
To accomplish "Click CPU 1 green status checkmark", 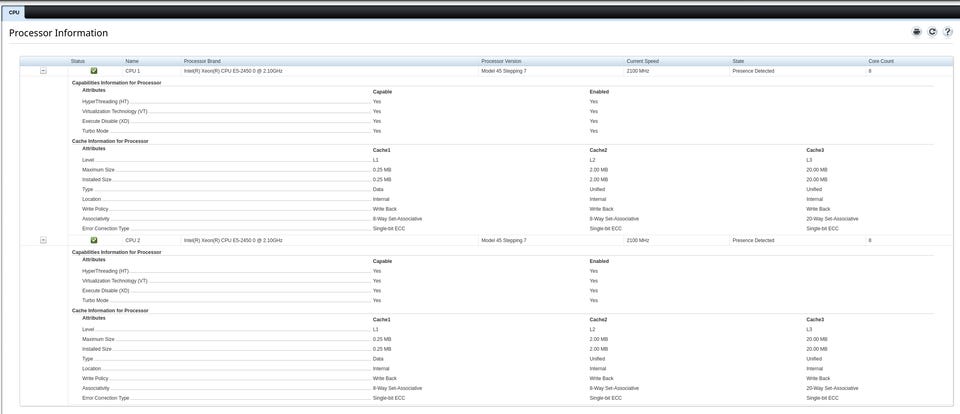I will pyautogui.click(x=94, y=71).
